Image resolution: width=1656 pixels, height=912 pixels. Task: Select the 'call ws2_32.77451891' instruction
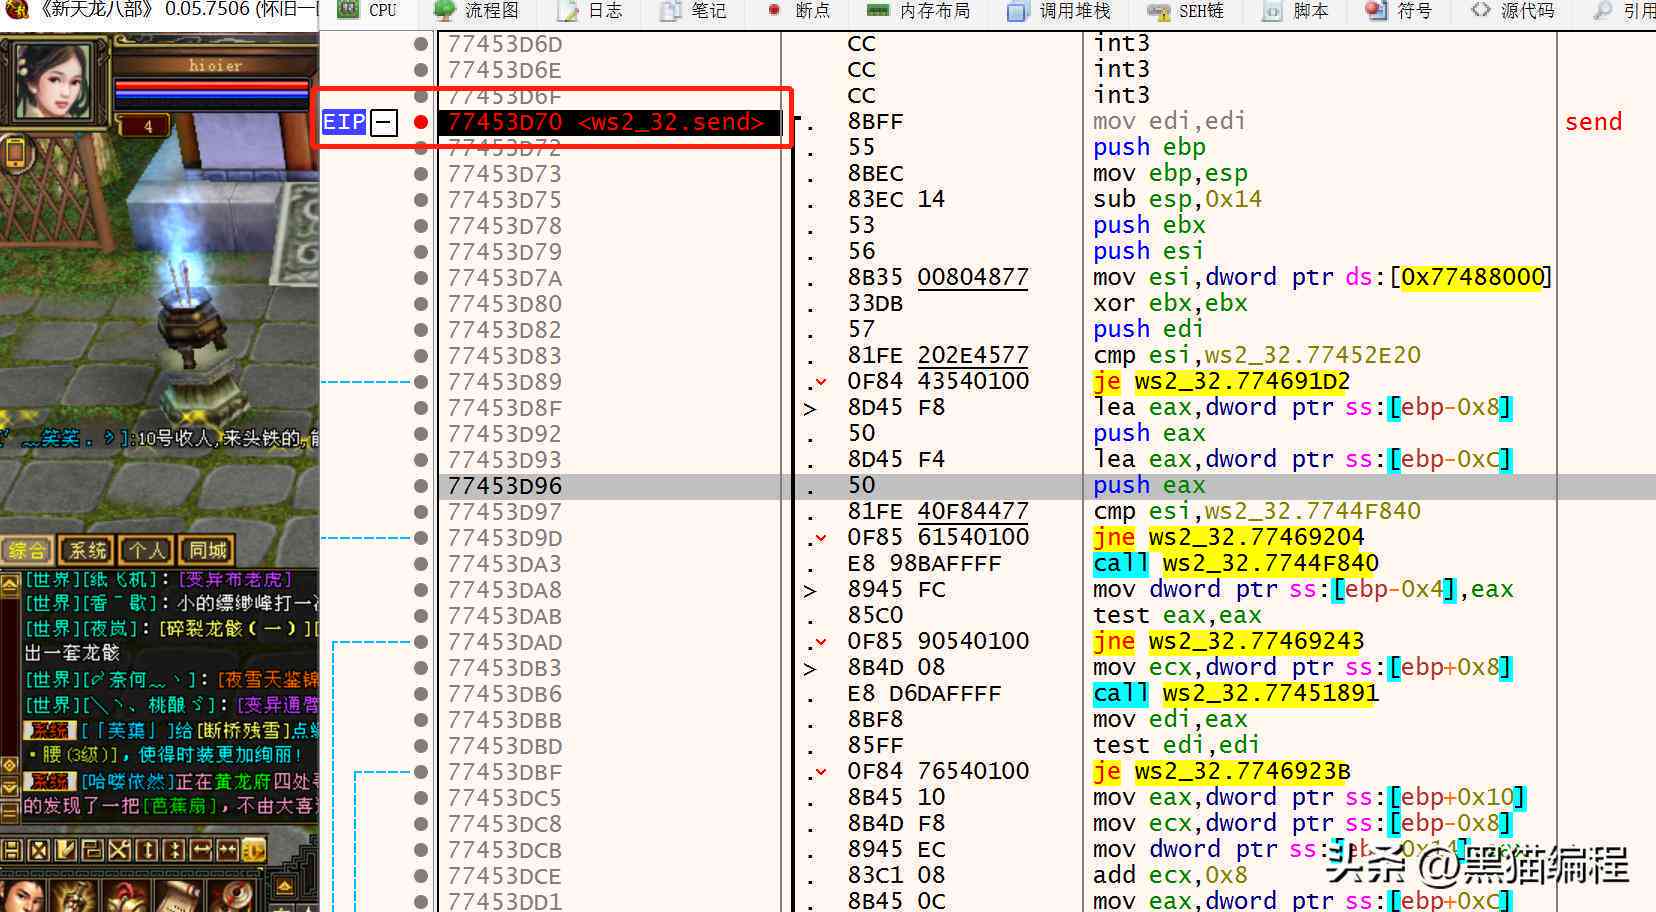pyautogui.click(x=1235, y=694)
